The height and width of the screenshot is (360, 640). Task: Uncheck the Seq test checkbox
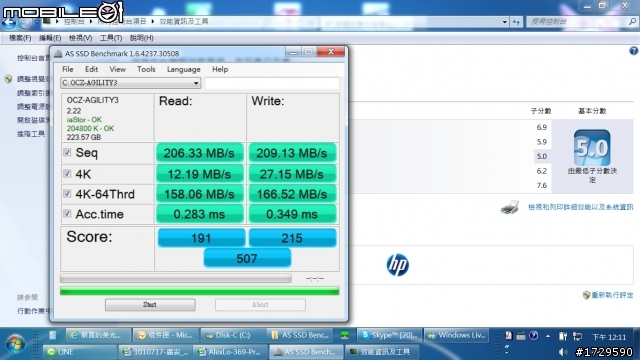pyautogui.click(x=67, y=153)
